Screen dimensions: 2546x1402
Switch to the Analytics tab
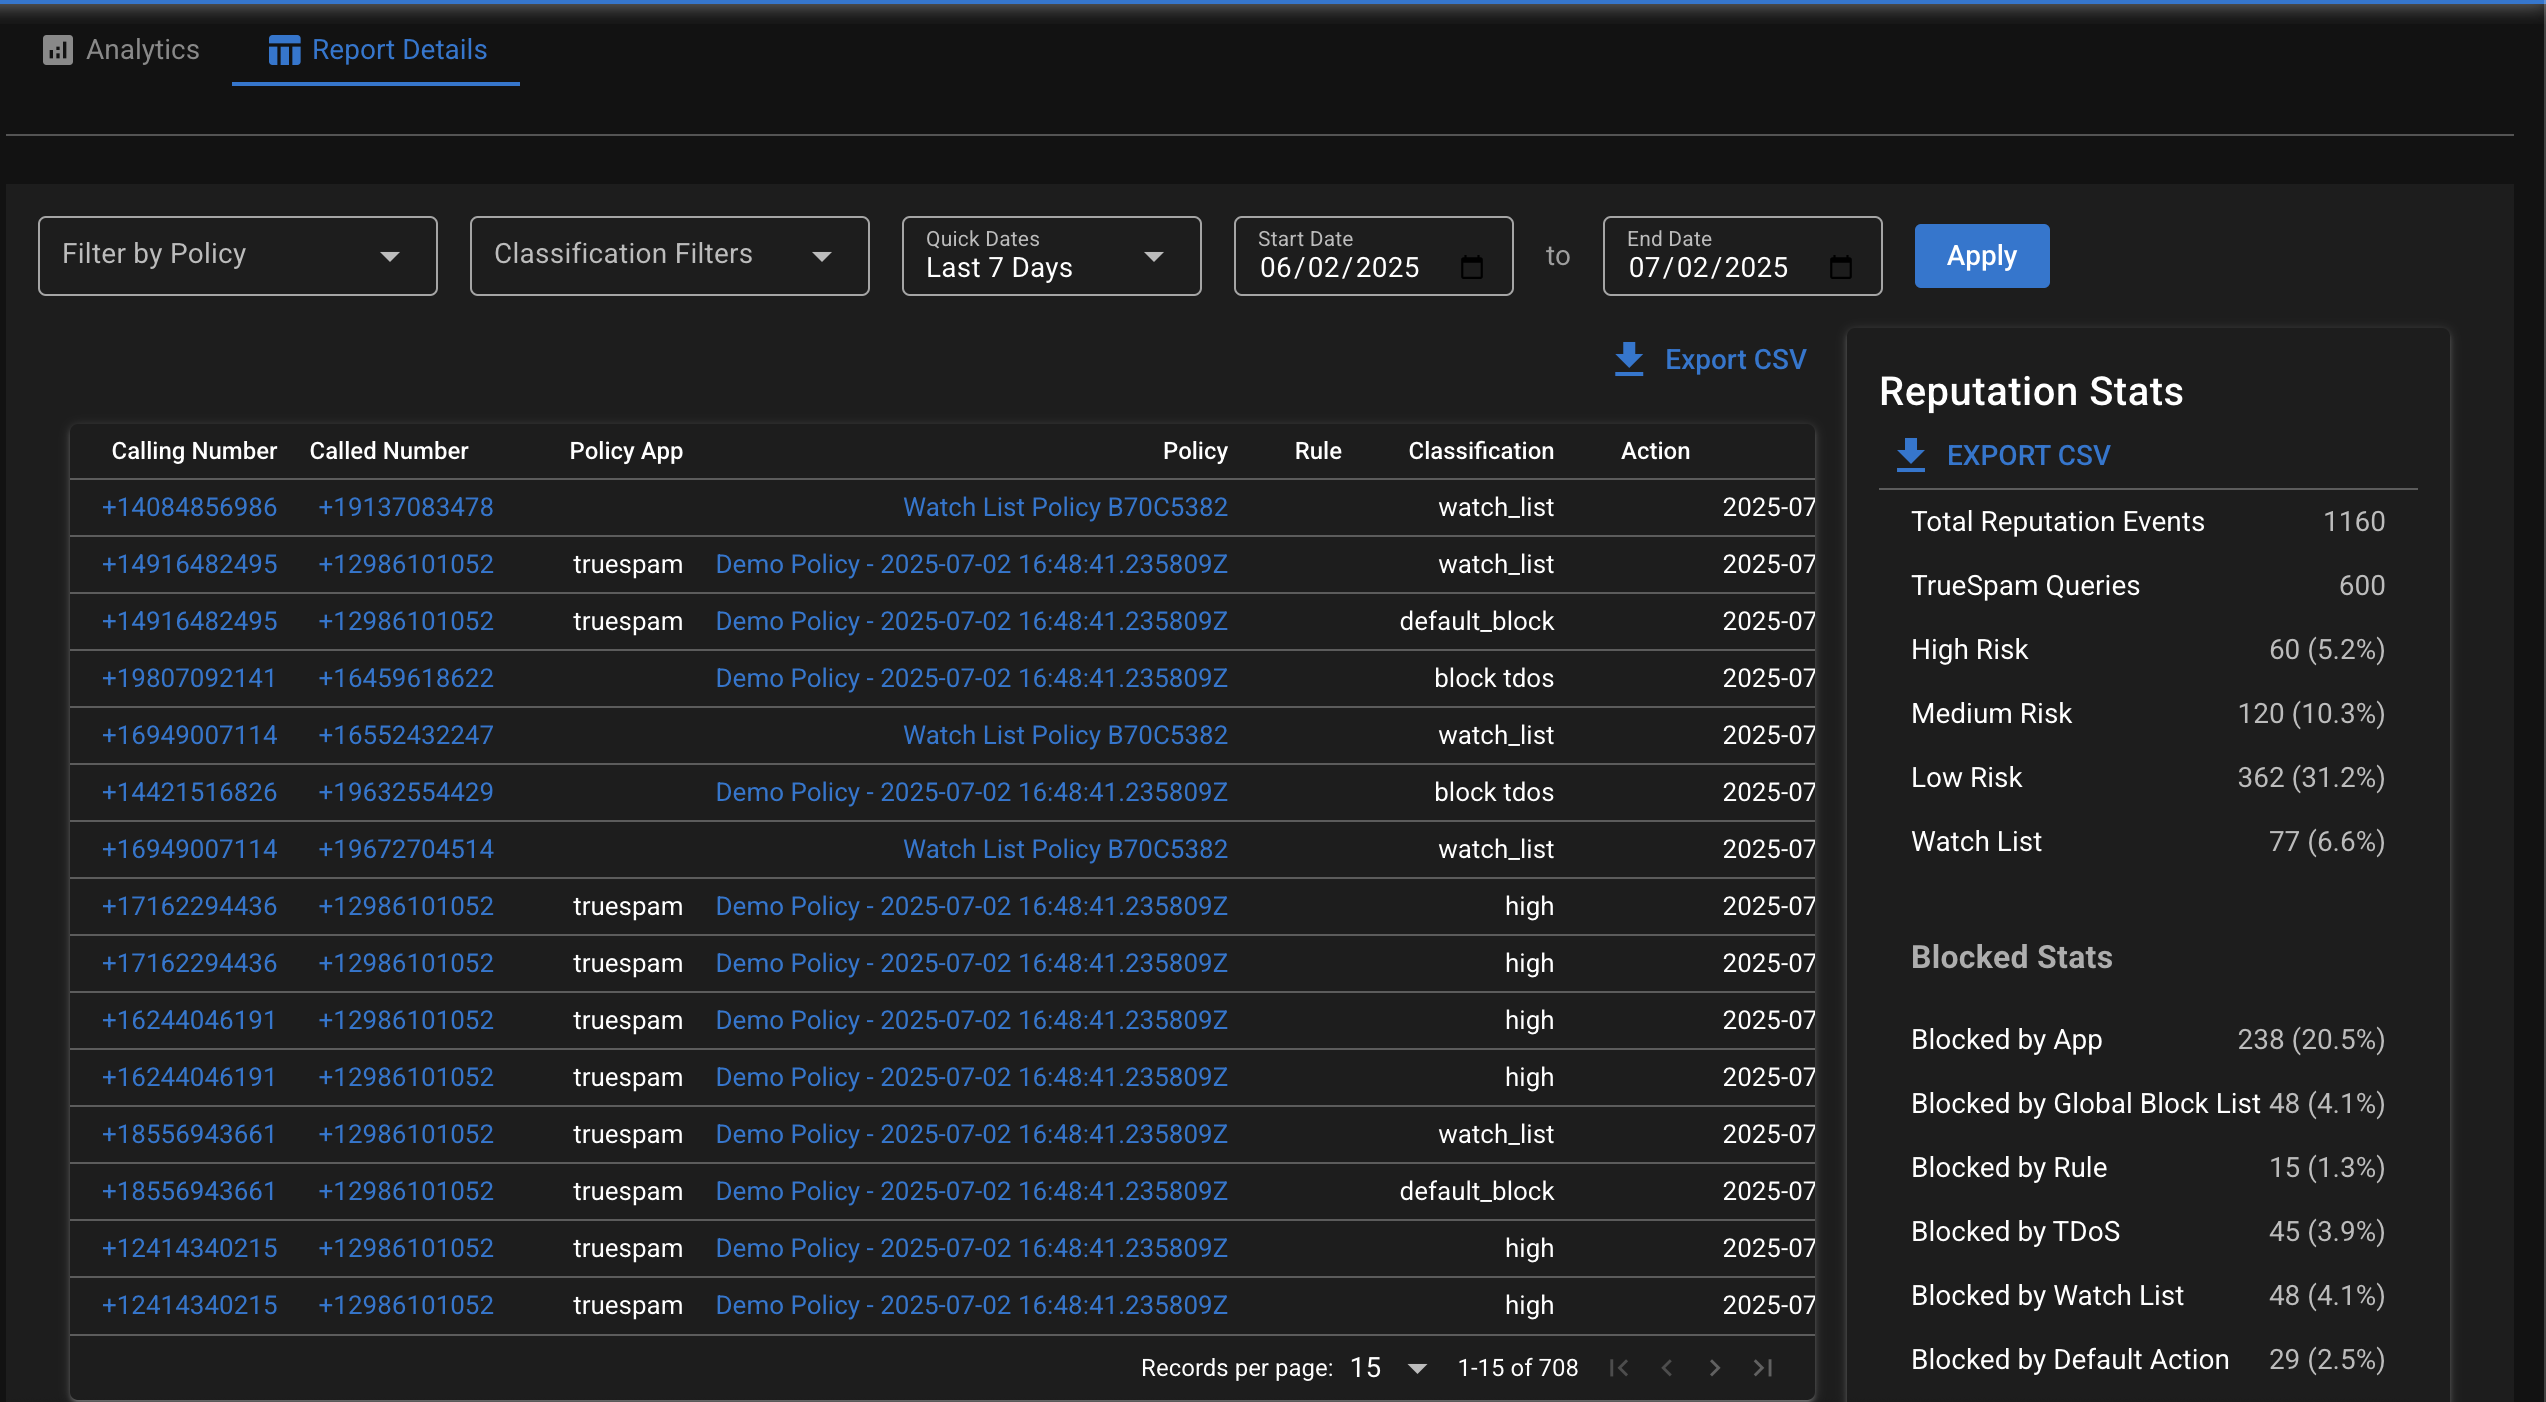pos(120,50)
